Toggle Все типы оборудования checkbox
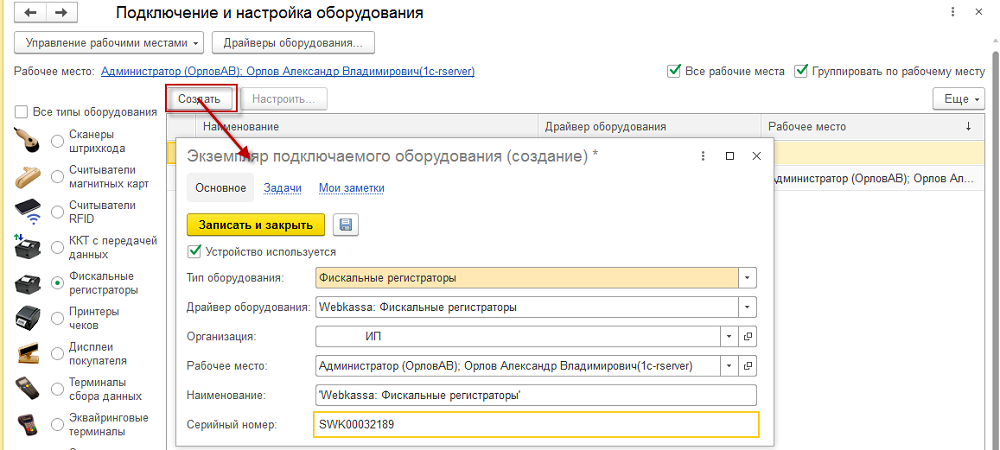The width and height of the screenshot is (1000, 450). (21, 112)
